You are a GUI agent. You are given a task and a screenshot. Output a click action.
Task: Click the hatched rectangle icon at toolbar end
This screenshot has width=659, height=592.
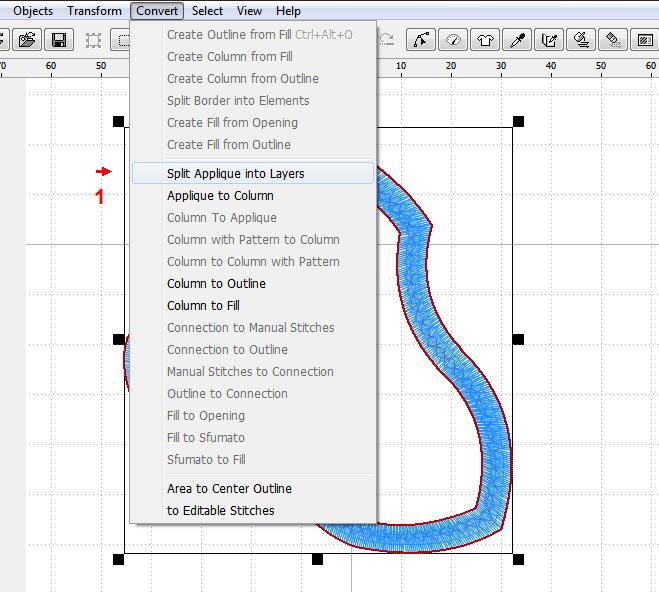click(x=645, y=41)
